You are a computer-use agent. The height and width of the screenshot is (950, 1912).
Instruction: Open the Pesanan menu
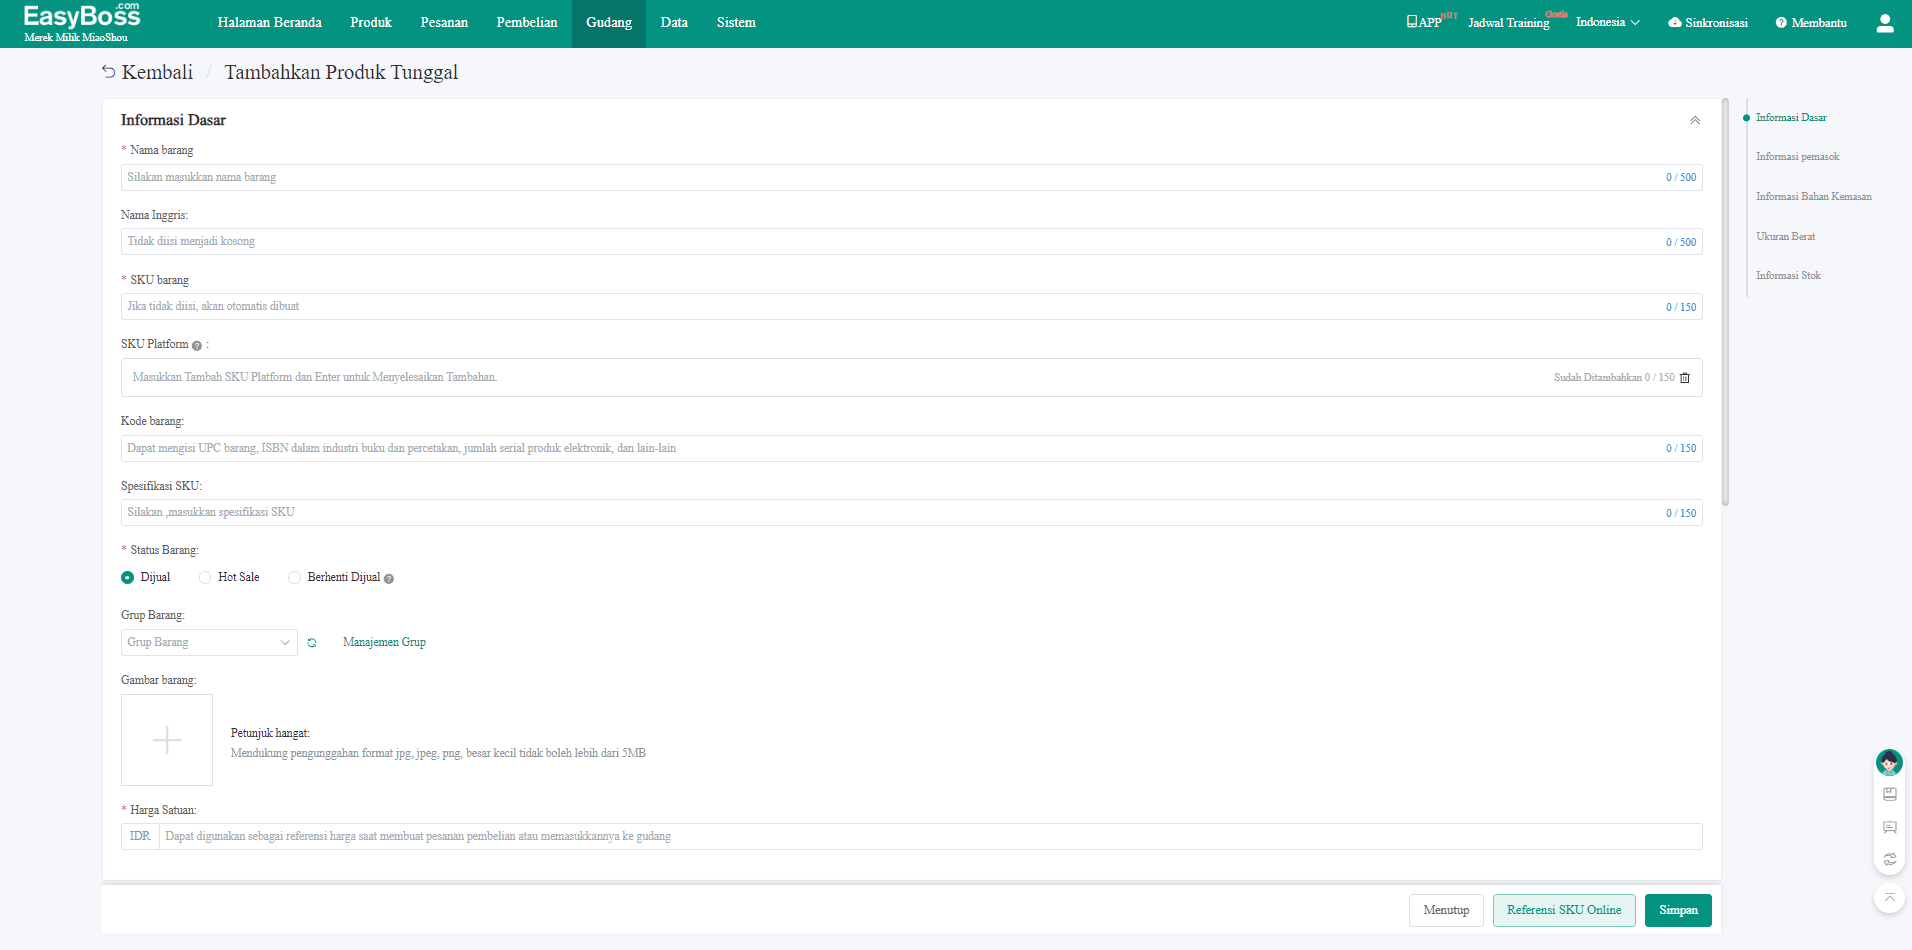444,22
